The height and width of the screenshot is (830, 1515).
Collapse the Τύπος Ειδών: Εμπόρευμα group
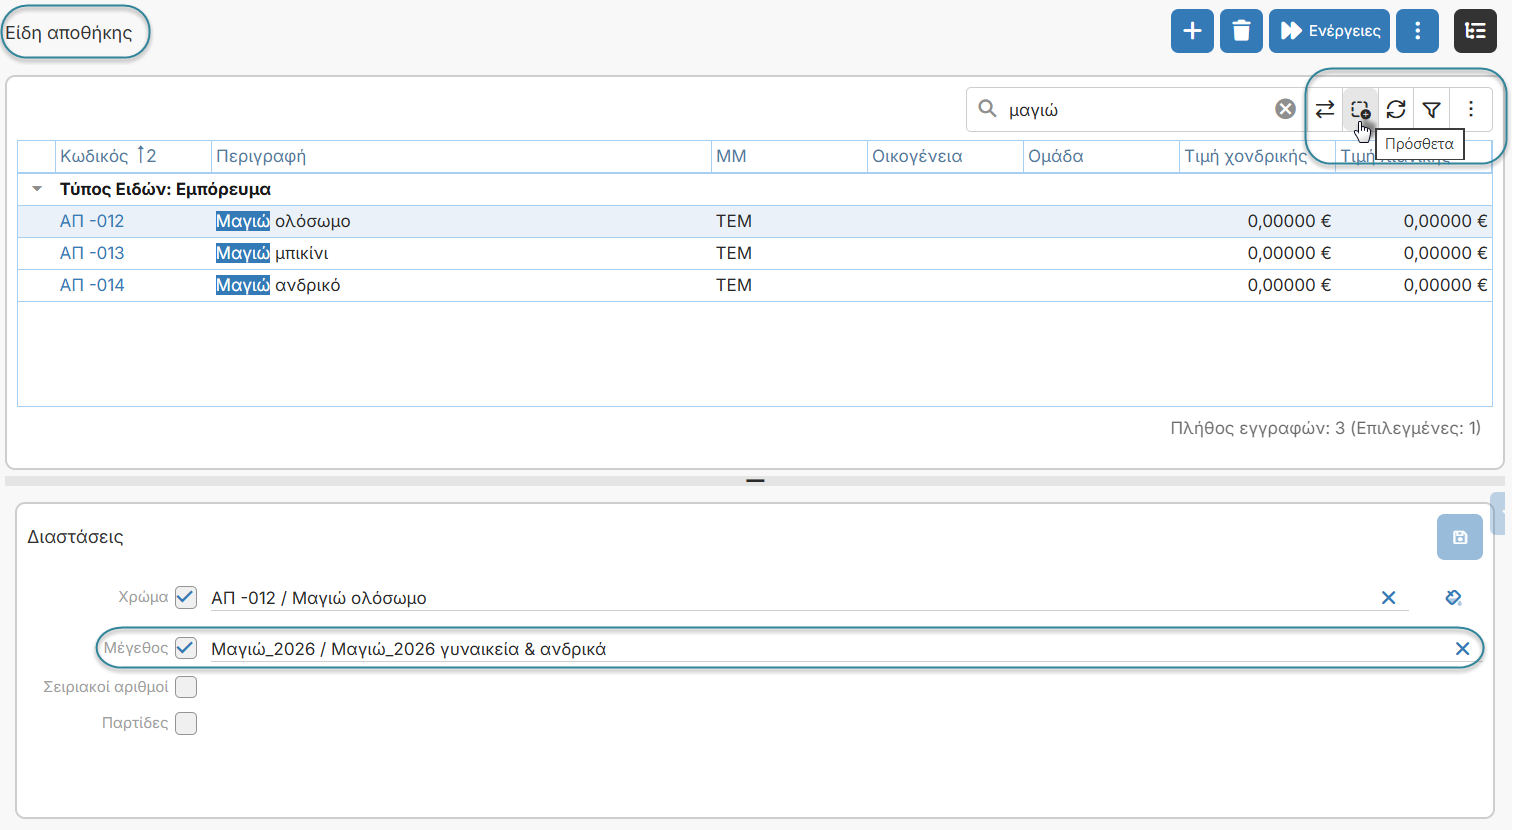tap(37, 189)
